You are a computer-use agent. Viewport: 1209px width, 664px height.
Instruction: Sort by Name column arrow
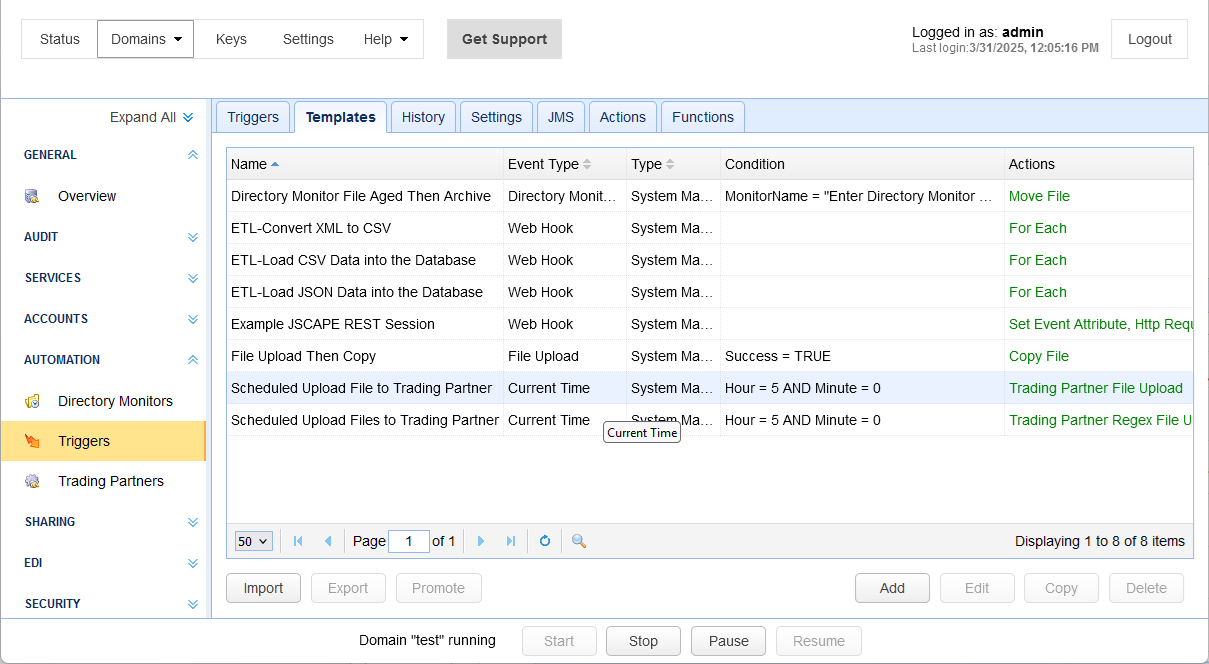[275, 164]
